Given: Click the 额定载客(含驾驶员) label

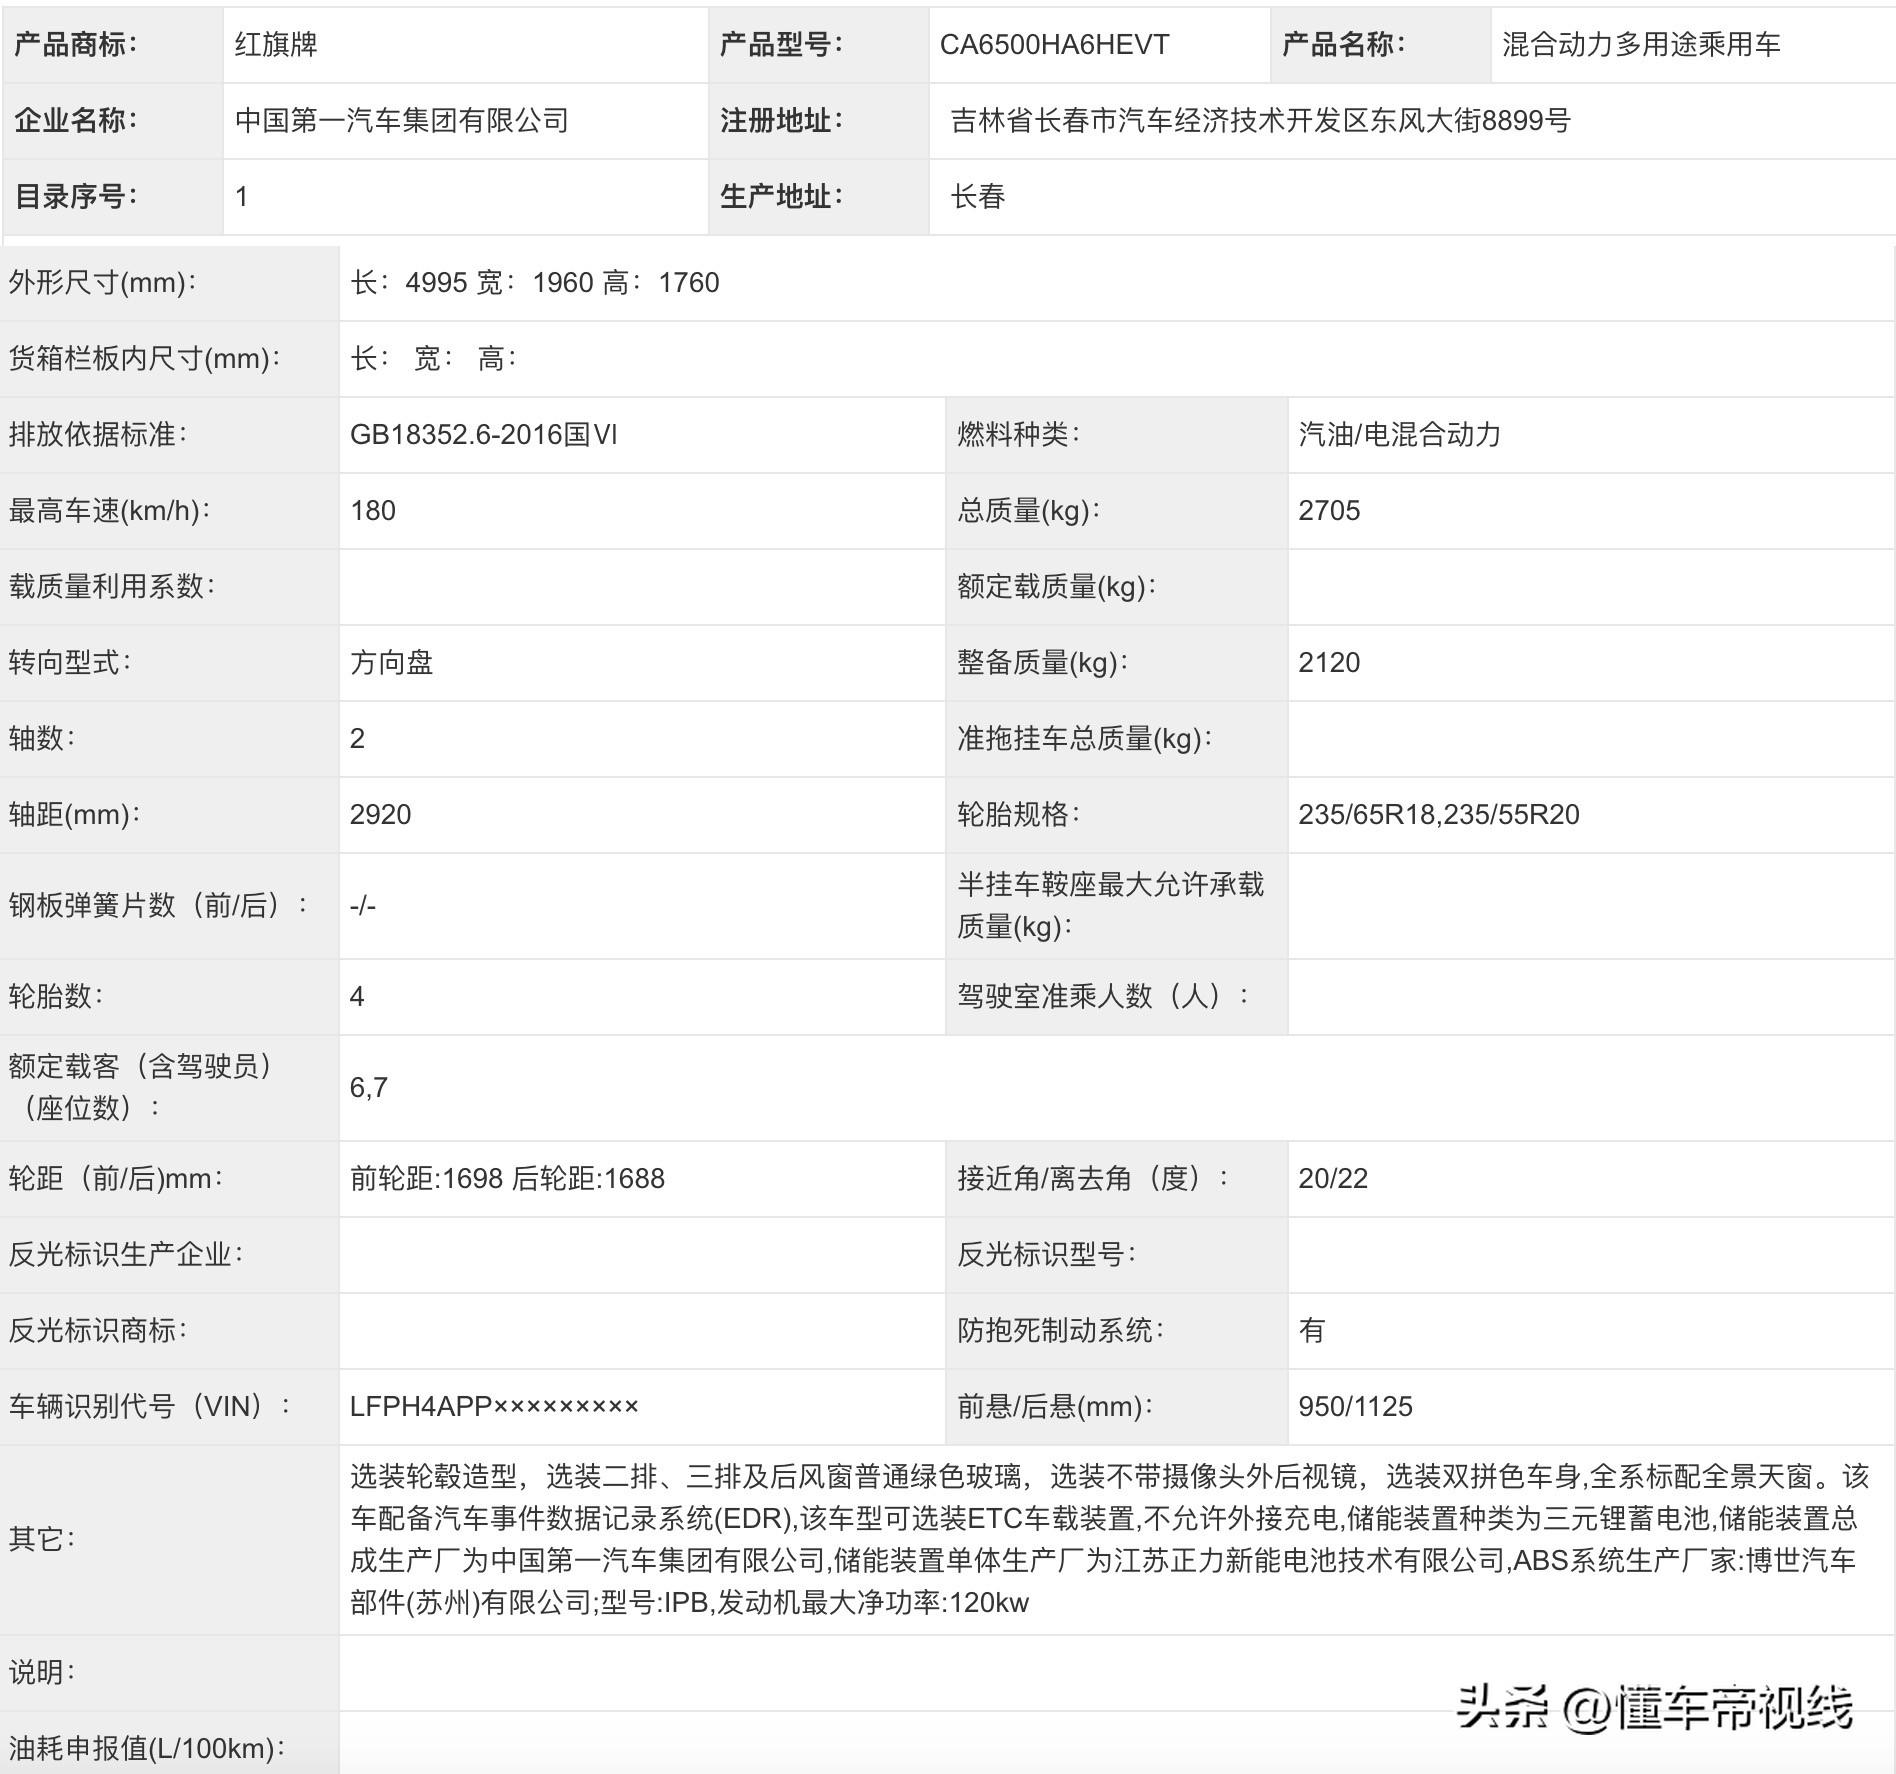Looking at the screenshot, I should coord(140,1087).
